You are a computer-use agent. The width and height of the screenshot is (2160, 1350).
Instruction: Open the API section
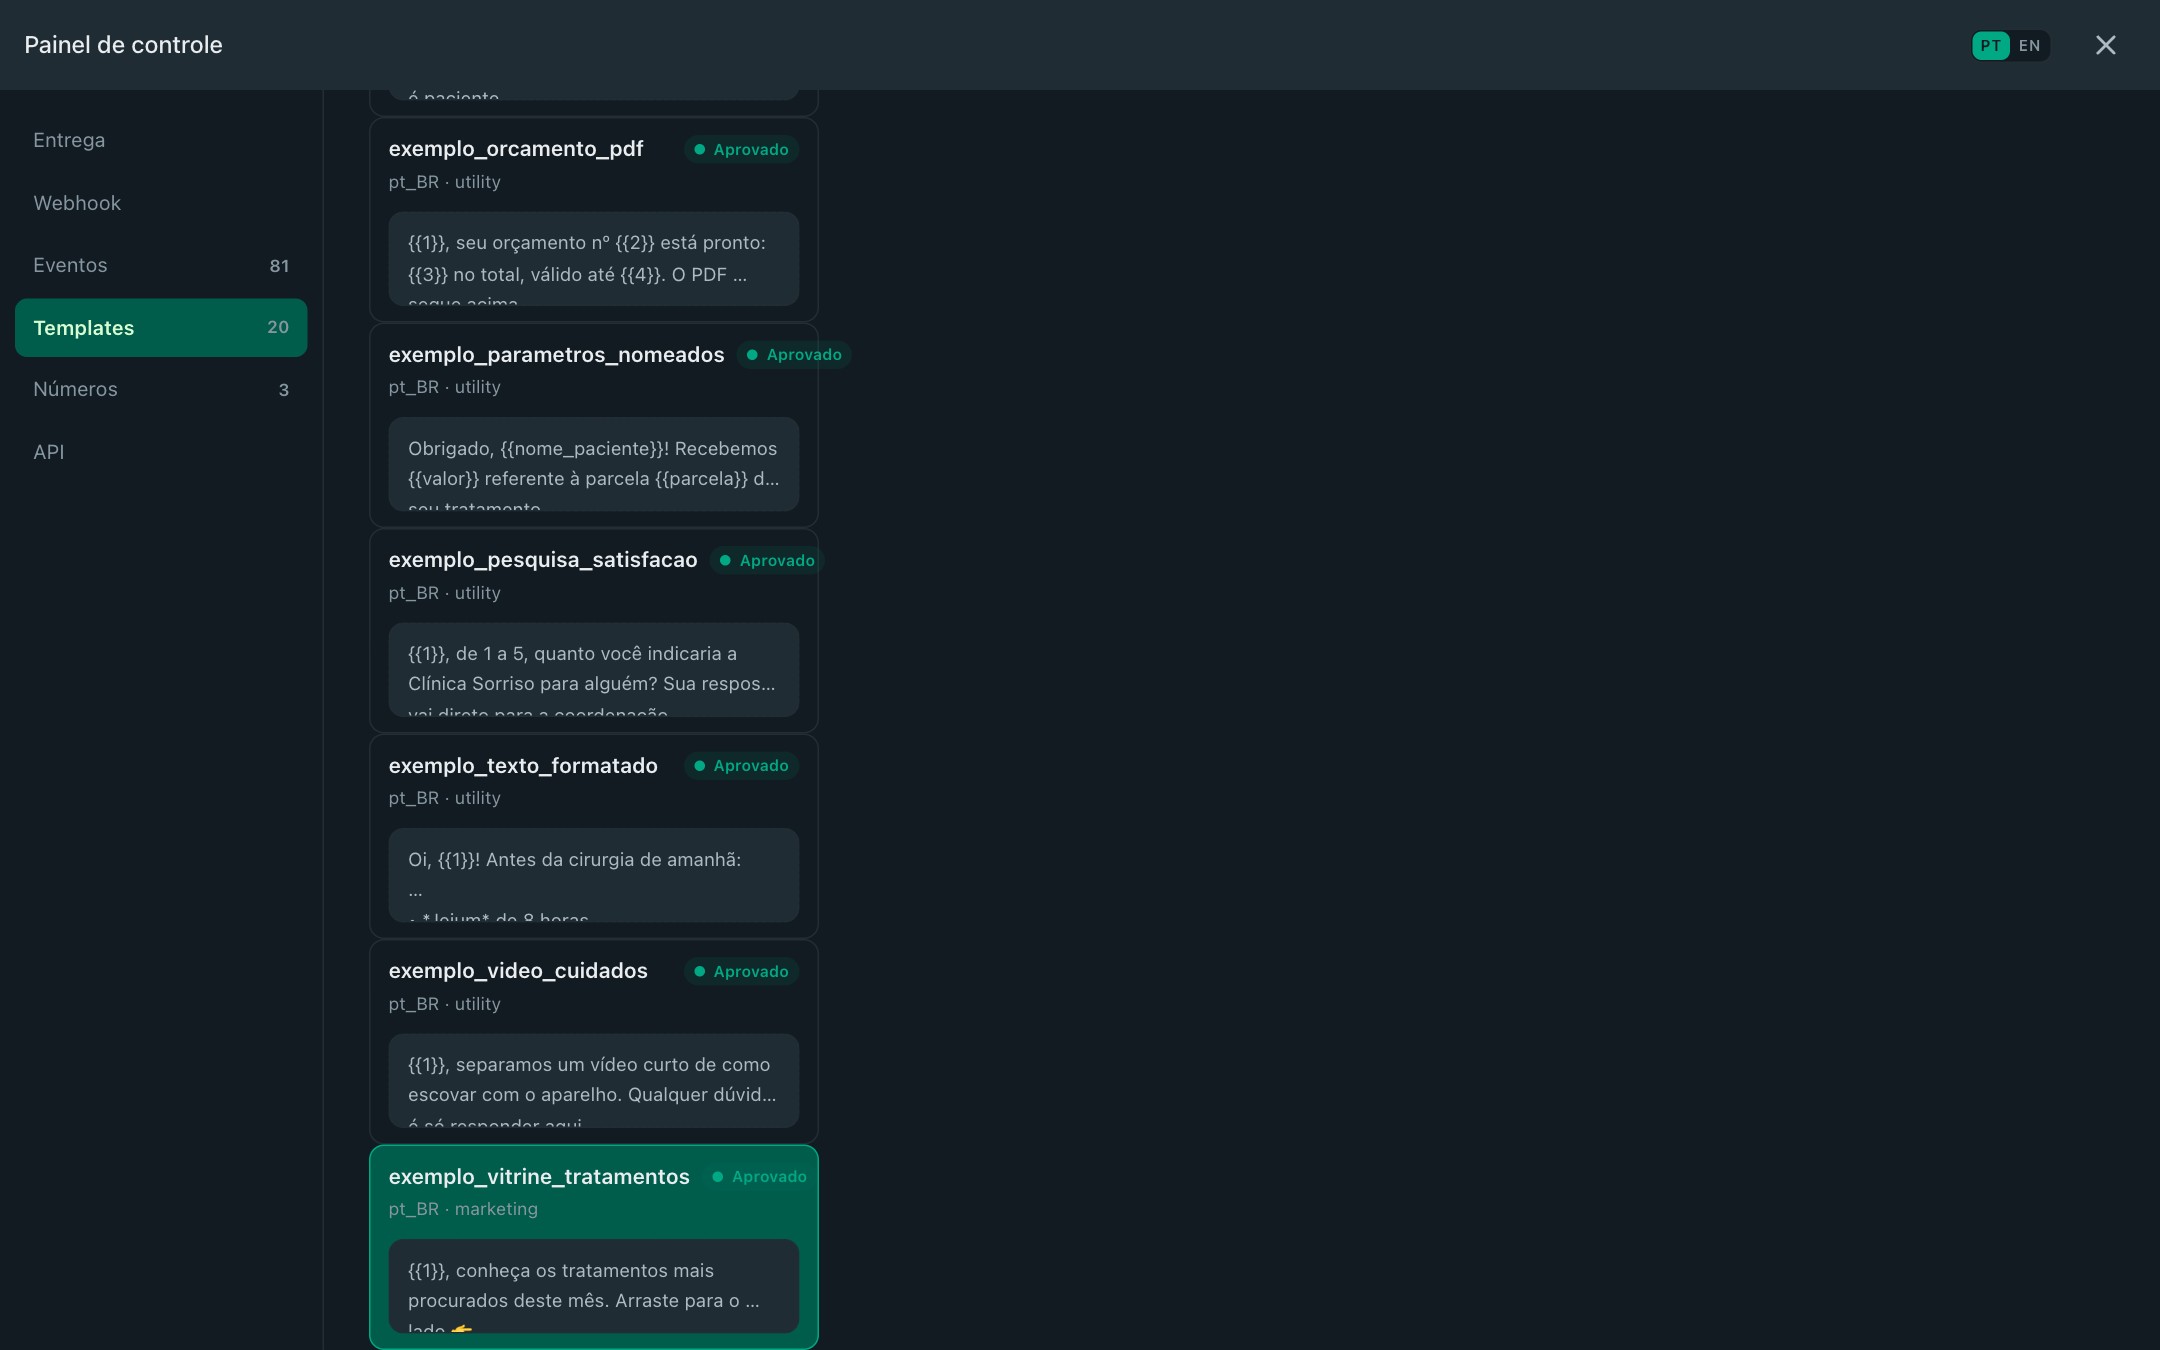tap(161, 452)
